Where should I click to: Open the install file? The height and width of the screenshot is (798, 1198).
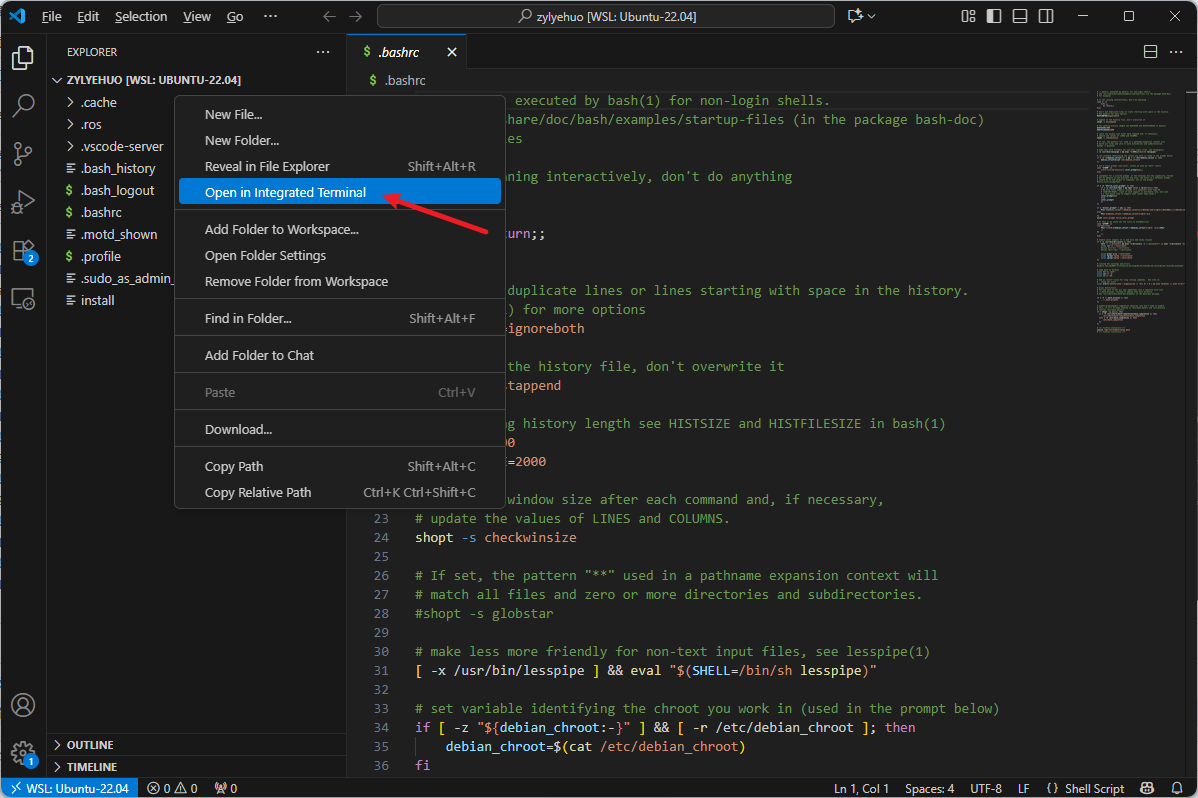pos(97,300)
